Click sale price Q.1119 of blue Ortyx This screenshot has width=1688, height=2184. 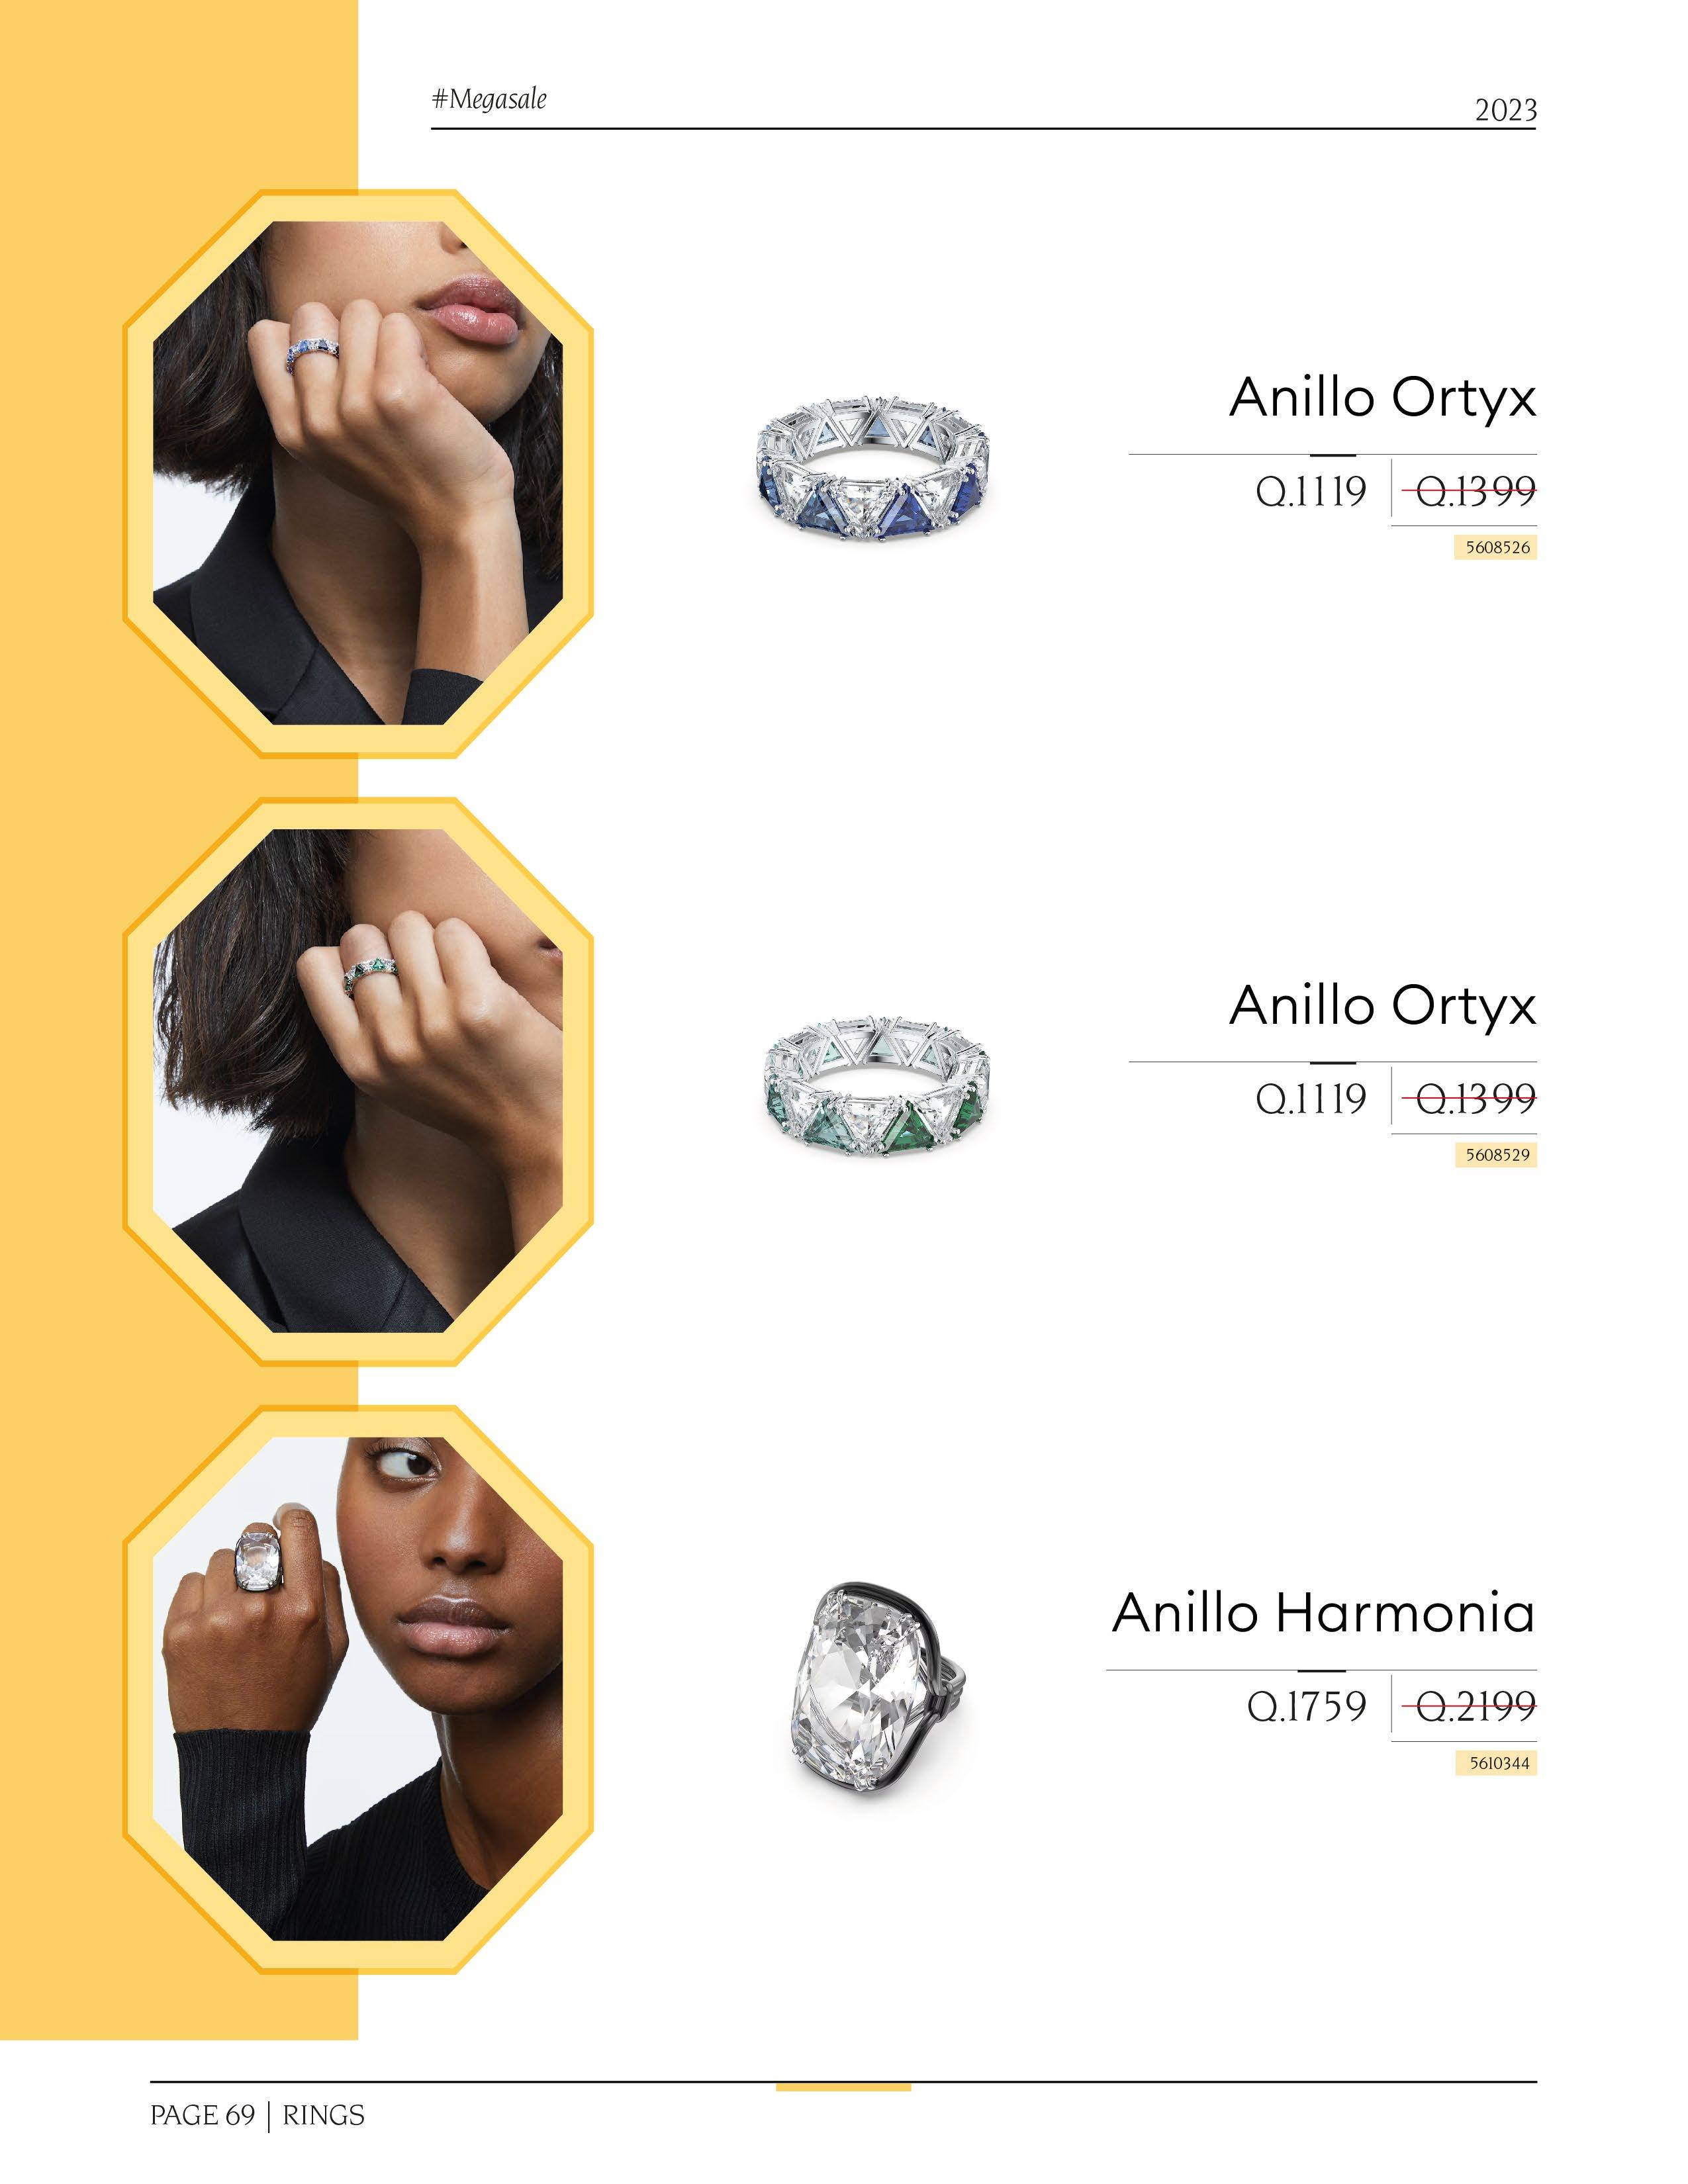[1311, 491]
